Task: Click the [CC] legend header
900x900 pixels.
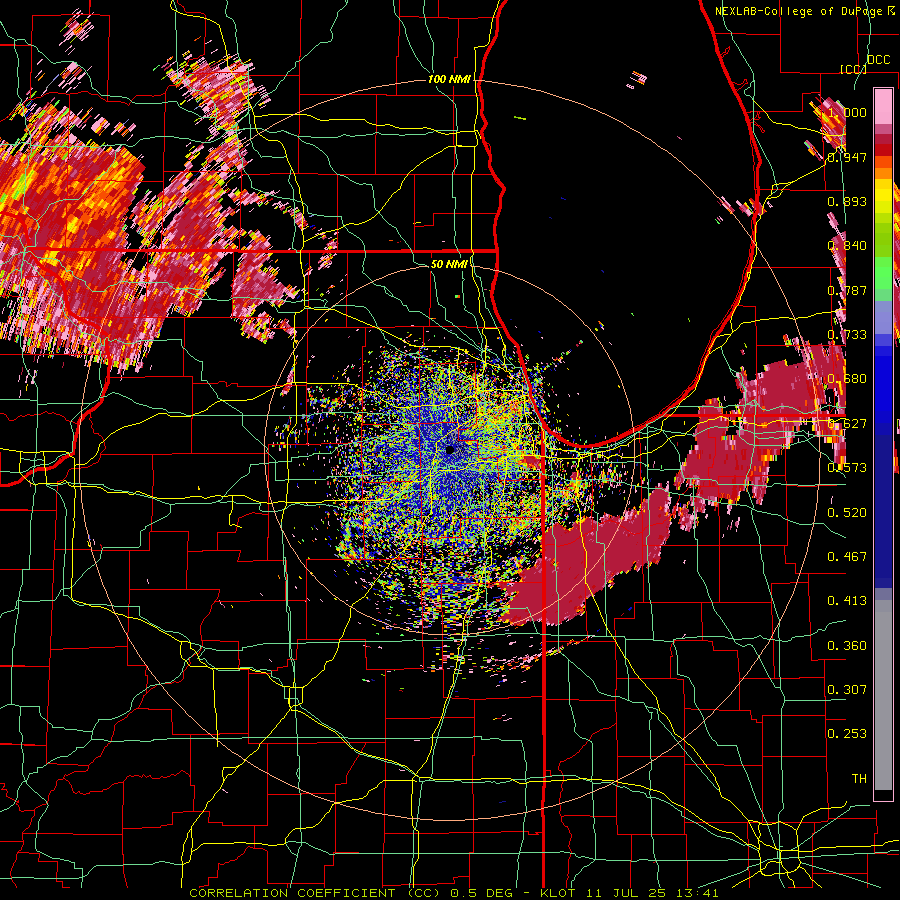Action: [853, 69]
